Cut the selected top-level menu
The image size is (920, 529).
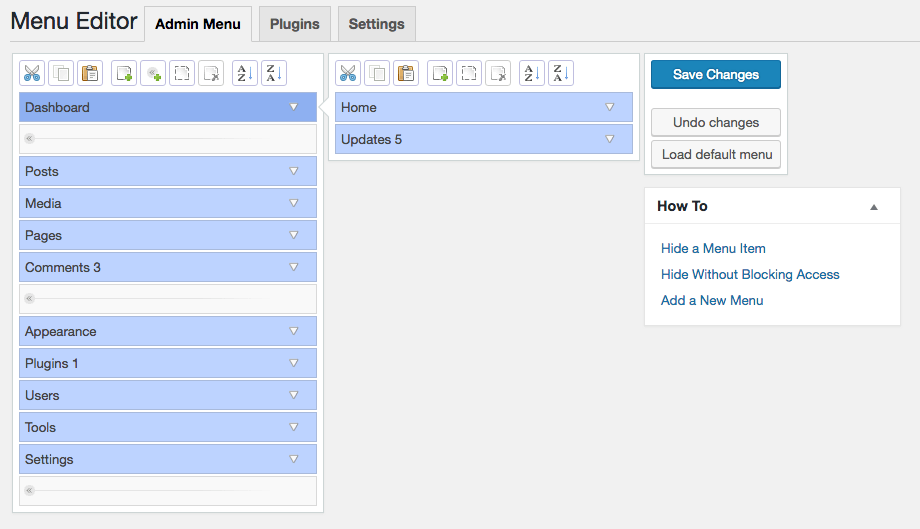click(x=32, y=73)
